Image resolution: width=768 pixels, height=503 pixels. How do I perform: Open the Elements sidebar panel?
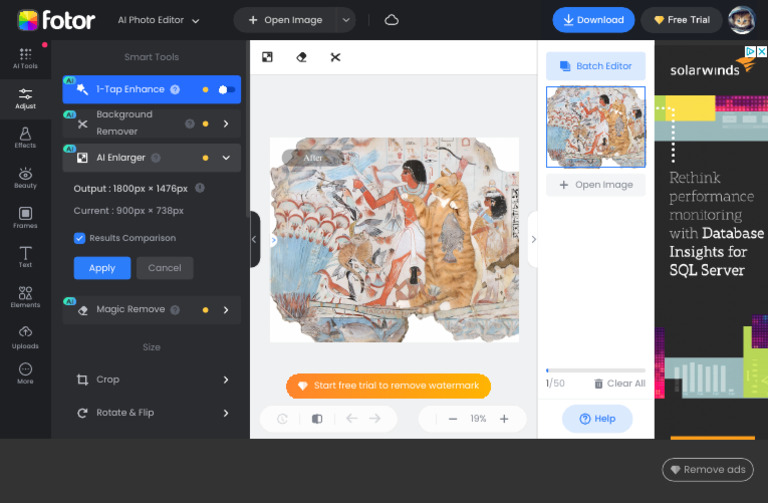pos(25,297)
